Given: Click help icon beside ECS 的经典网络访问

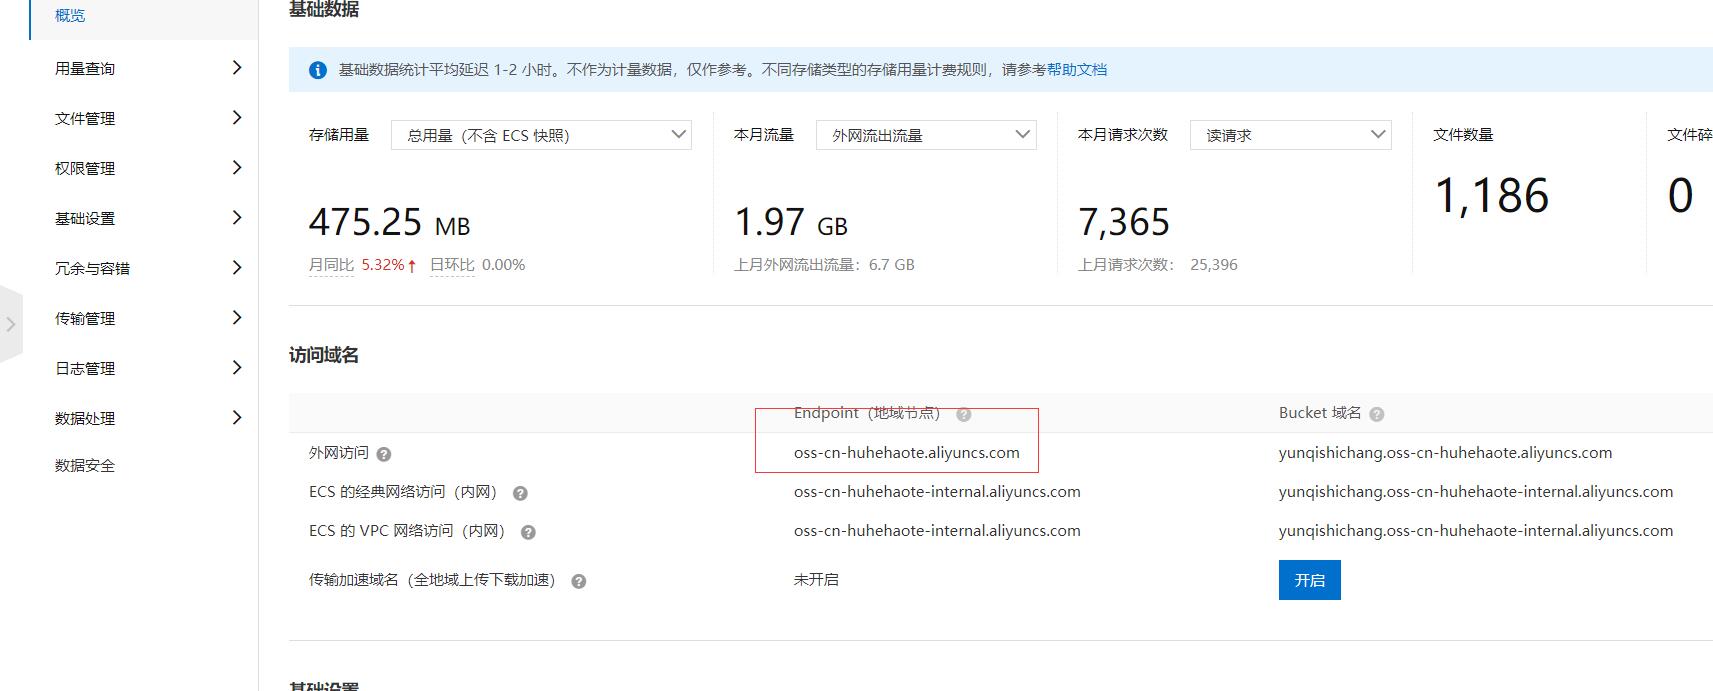Looking at the screenshot, I should pos(520,493).
